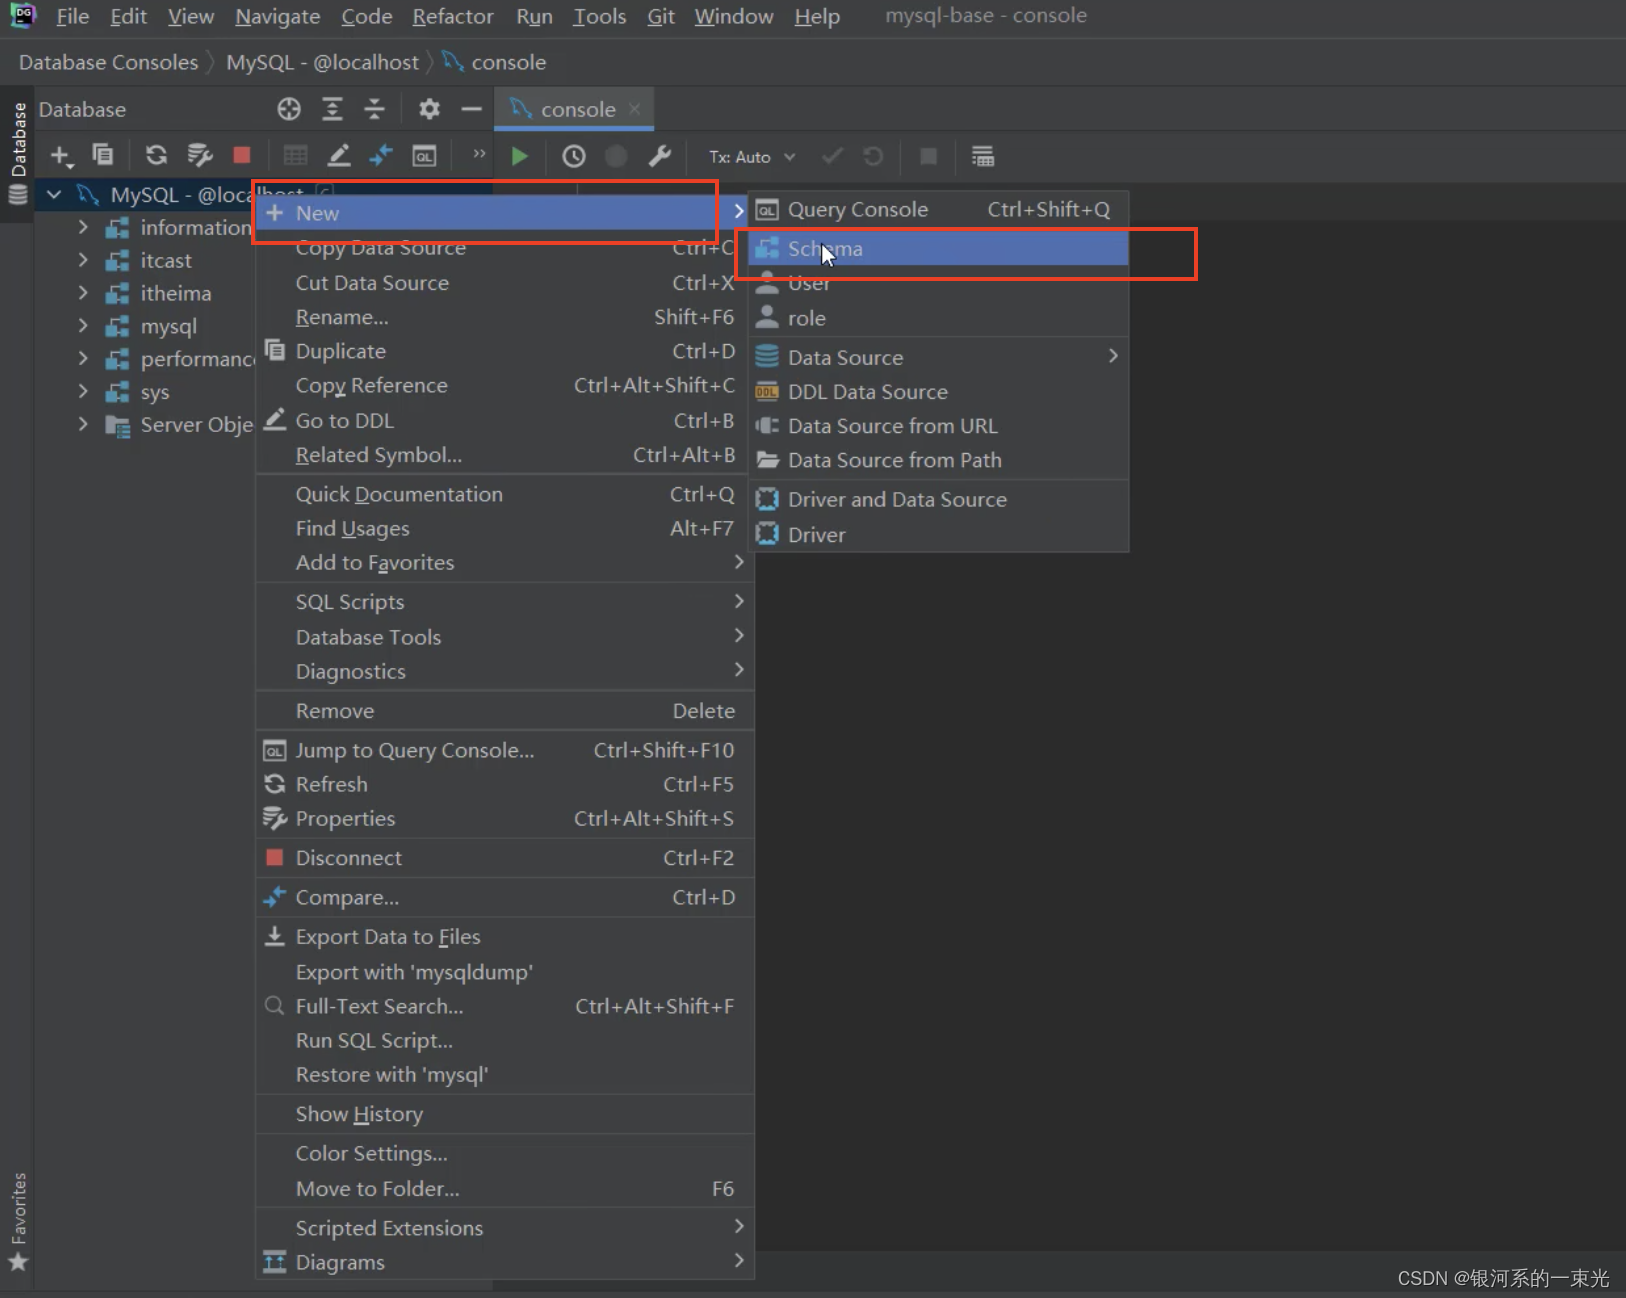Screen dimensions: 1626x1298
Task: Expand the performance_schema node
Action: (83, 358)
